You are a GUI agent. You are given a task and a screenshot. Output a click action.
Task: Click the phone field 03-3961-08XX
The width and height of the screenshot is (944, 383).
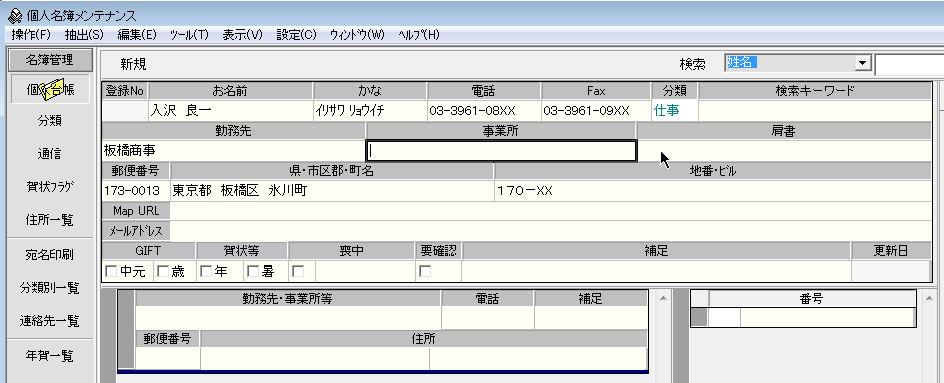tap(484, 110)
